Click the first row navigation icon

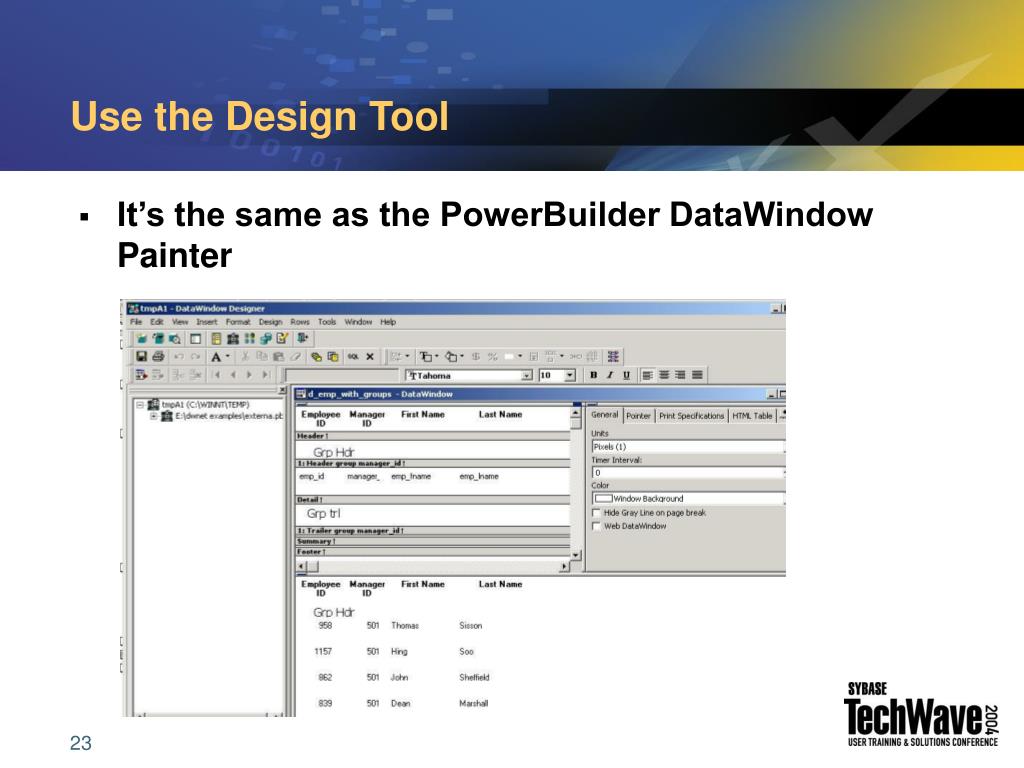click(217, 375)
